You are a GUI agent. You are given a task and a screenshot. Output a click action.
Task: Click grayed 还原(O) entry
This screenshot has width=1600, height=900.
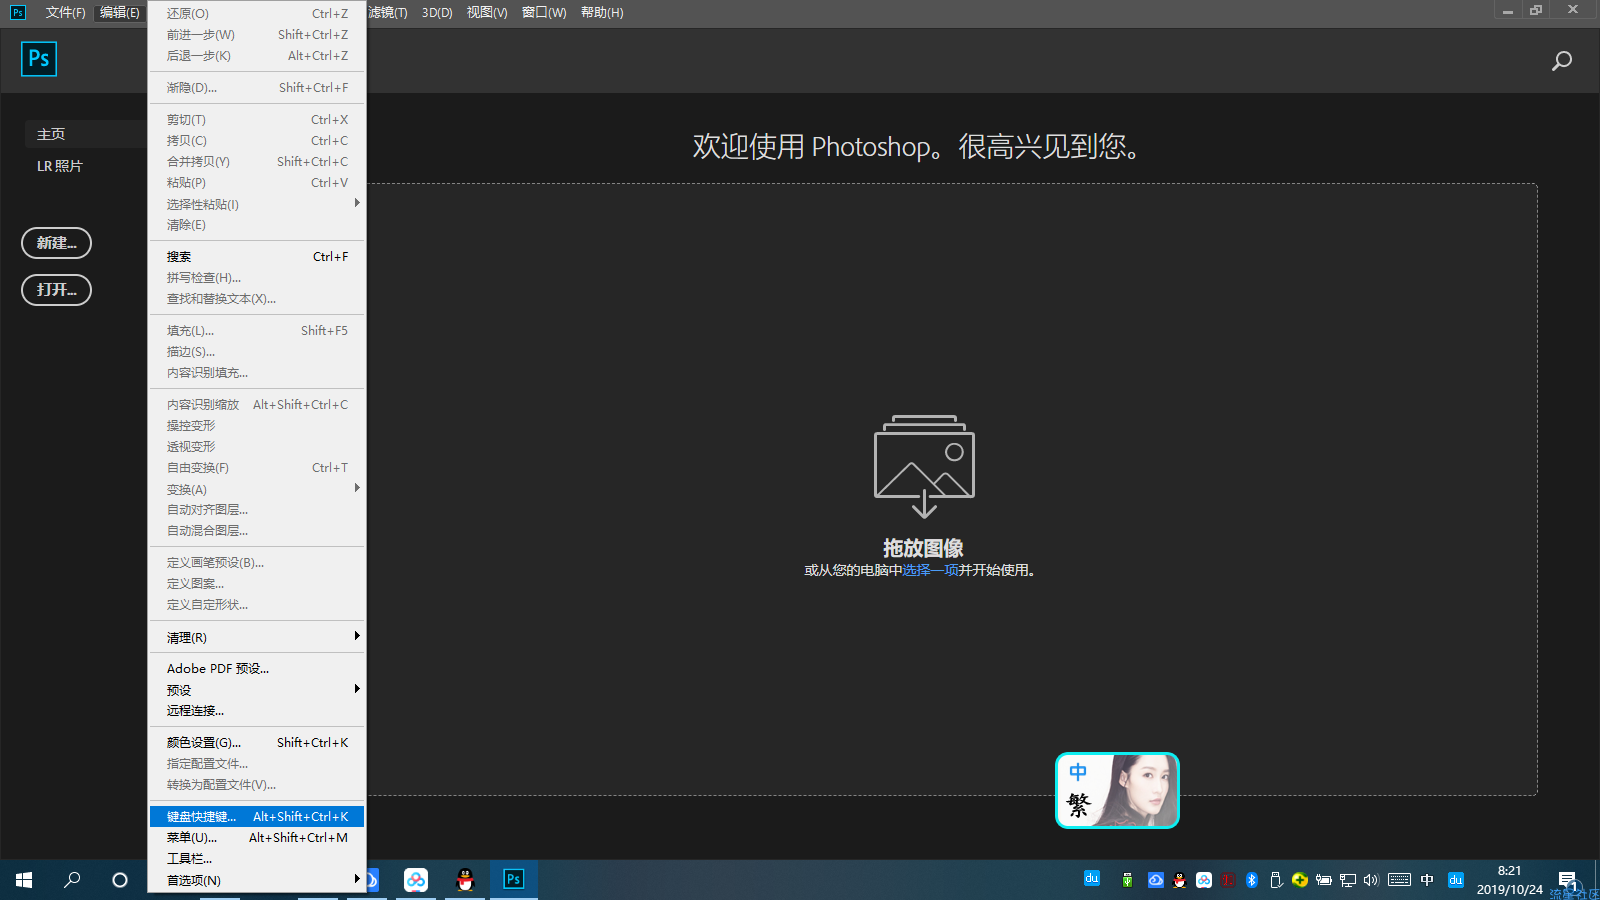[x=257, y=14]
